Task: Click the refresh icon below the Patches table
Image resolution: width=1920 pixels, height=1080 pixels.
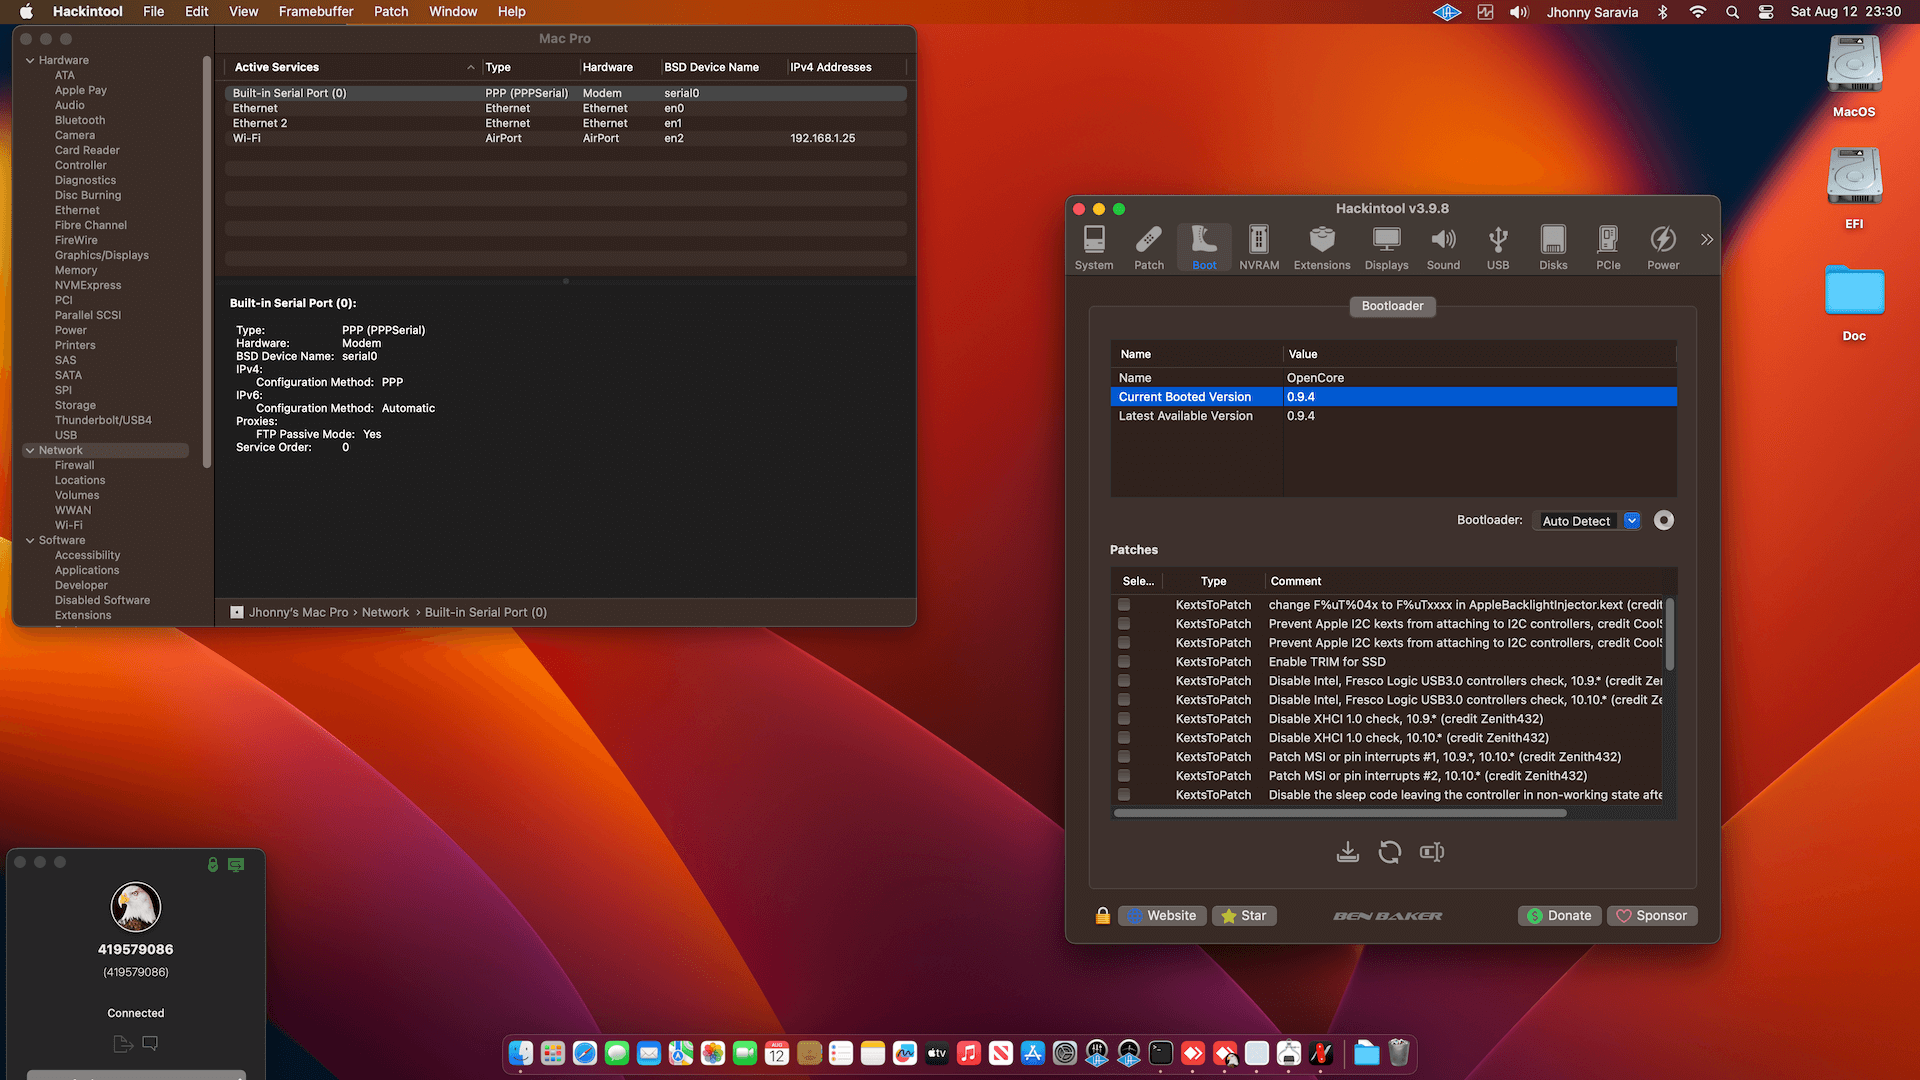Action: point(1390,852)
